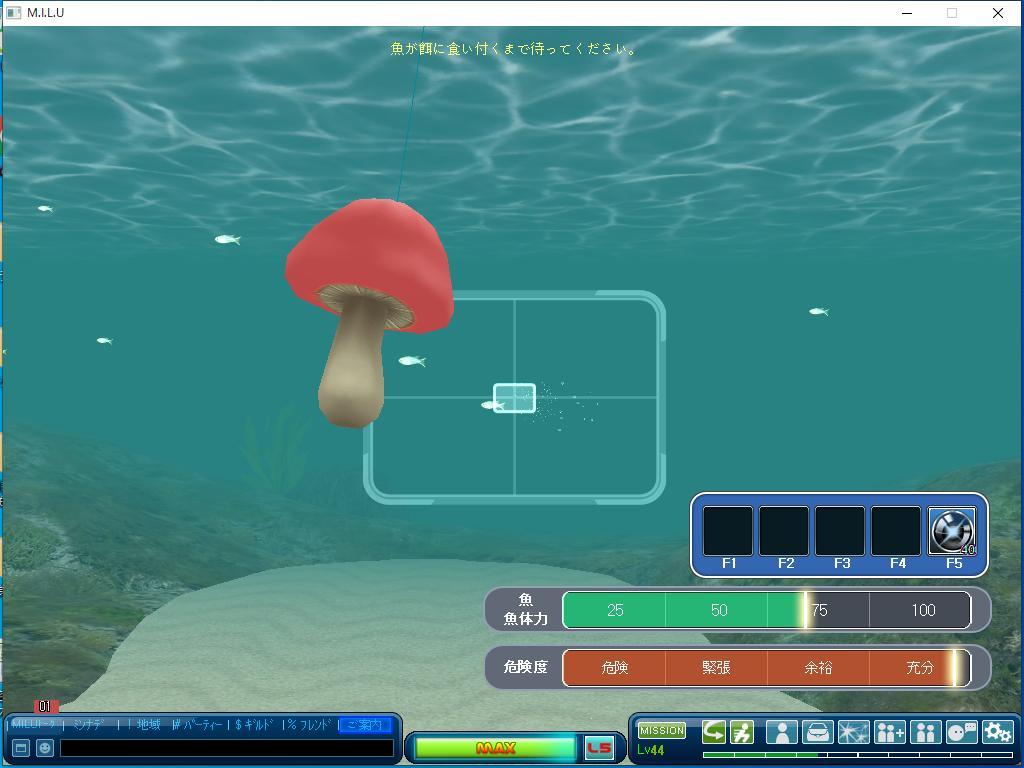1024x768 pixels.
Task: Open the emoticon smiley face button
Action: (x=45, y=748)
